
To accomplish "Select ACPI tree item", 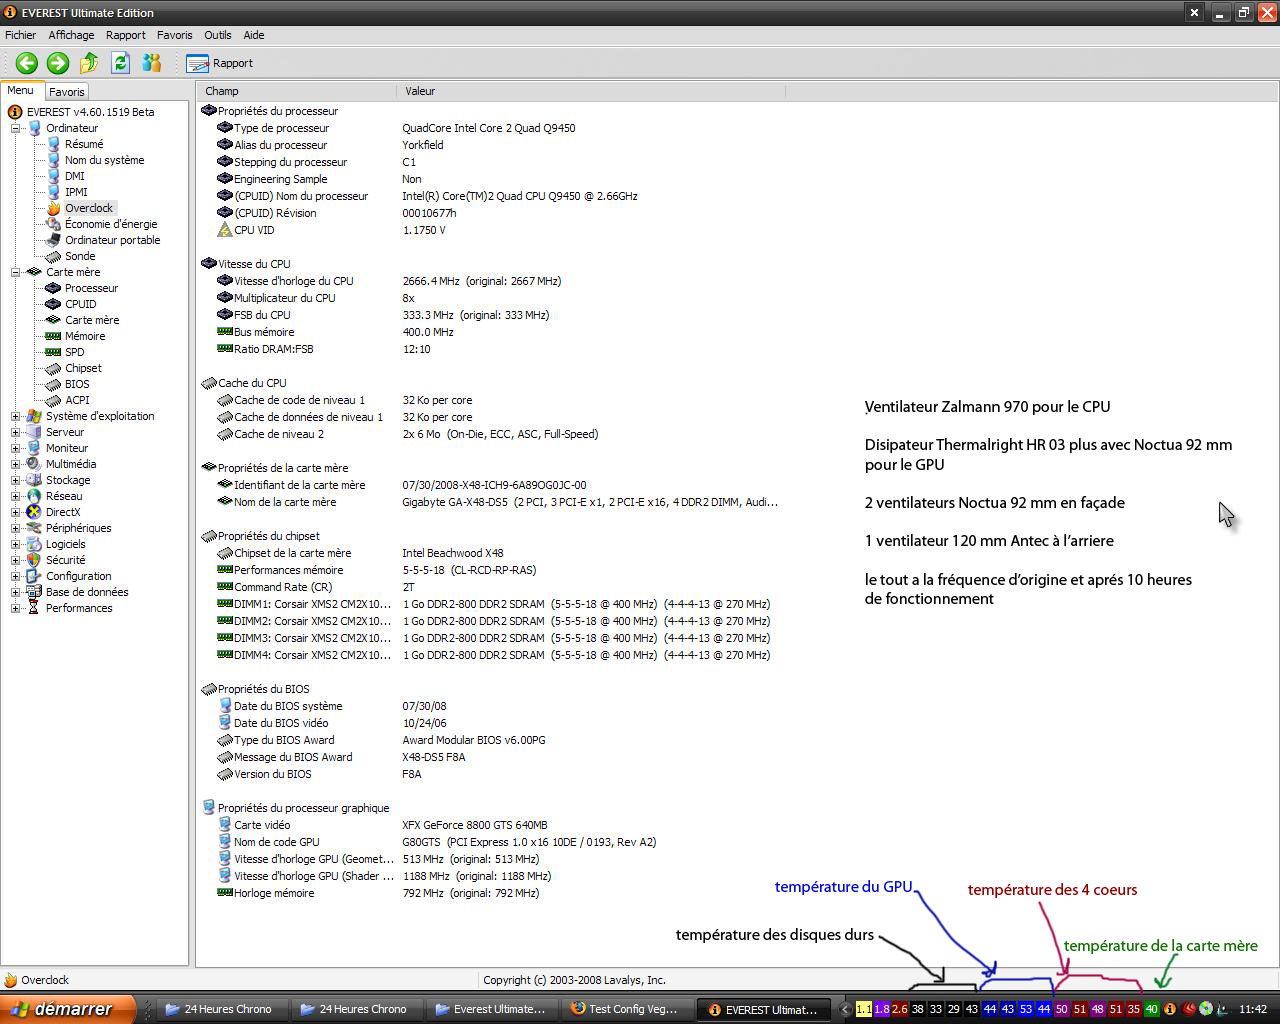I will [77, 400].
